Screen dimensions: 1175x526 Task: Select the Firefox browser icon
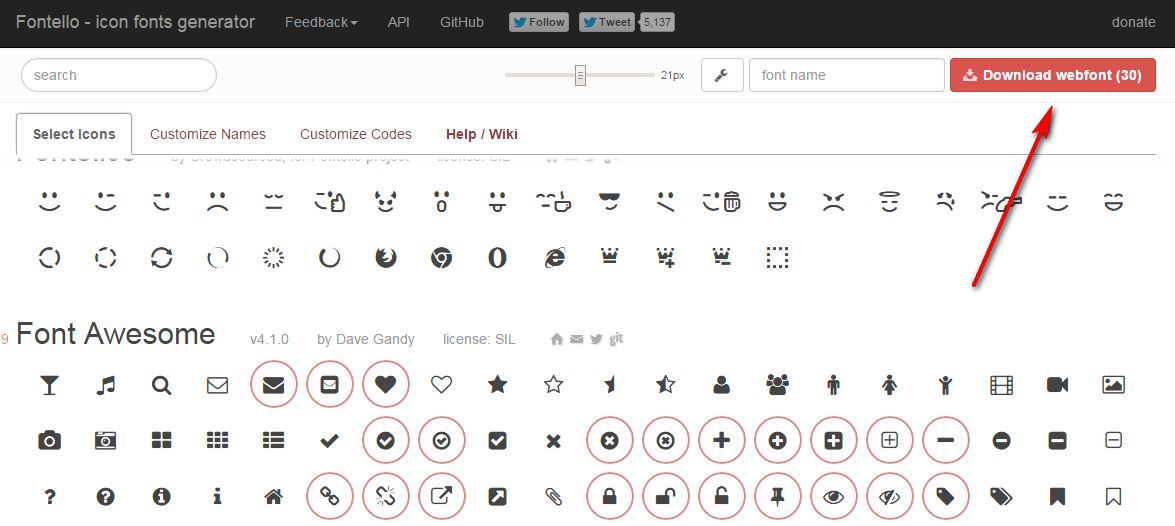[x=385, y=258]
